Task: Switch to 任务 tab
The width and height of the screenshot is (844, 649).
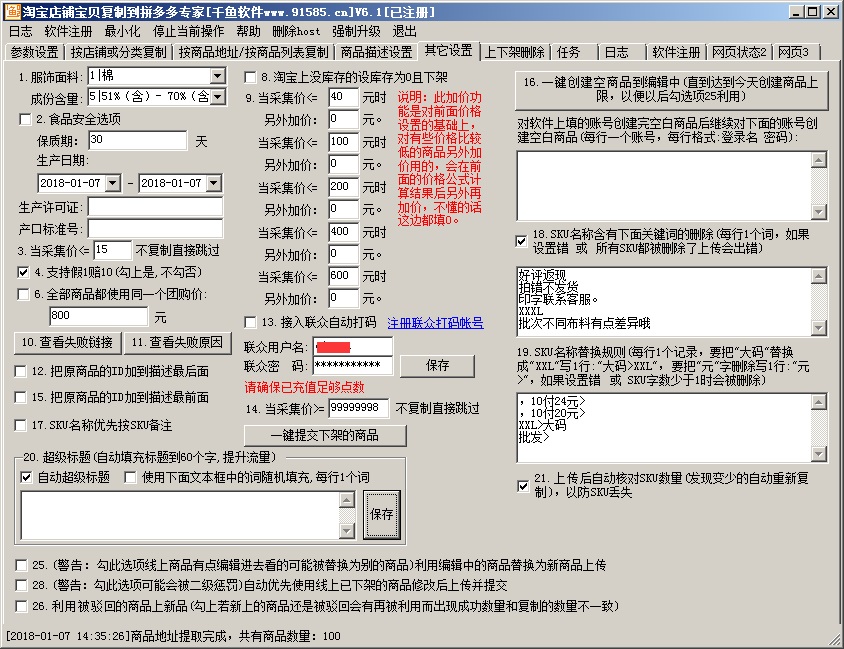Action: tap(569, 52)
